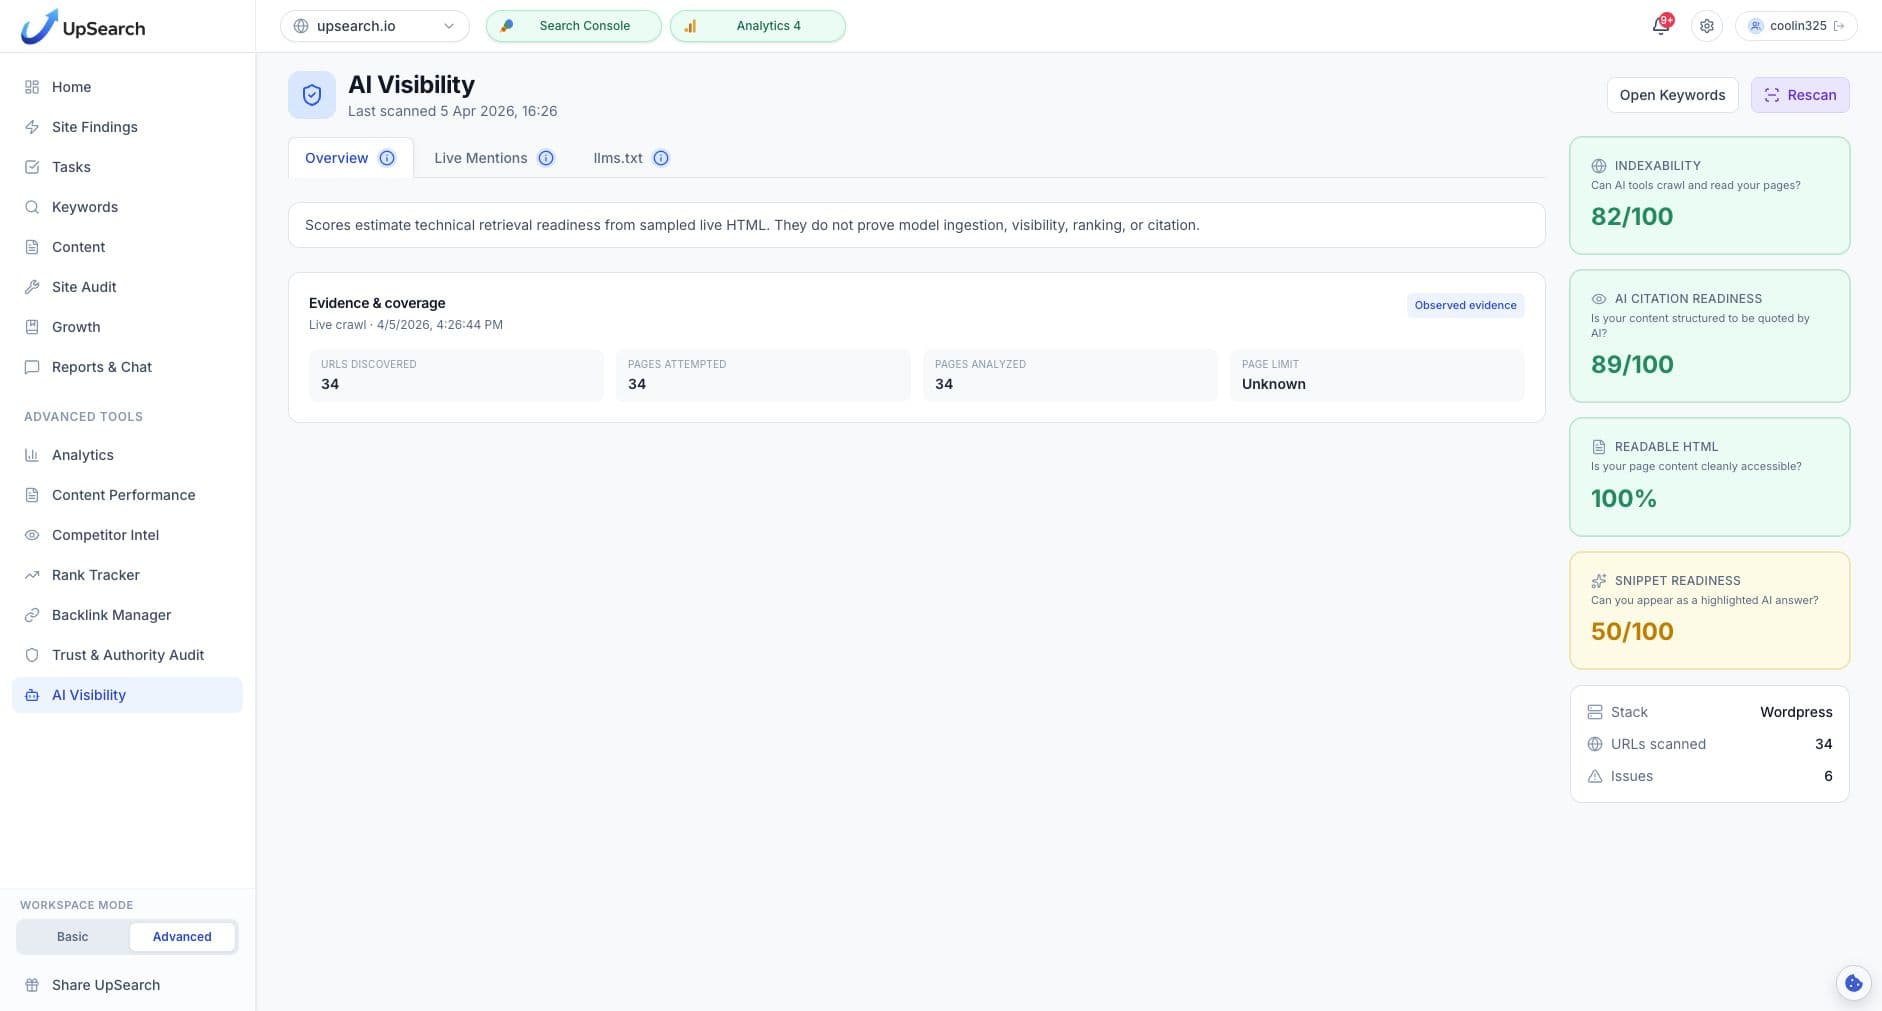Screen dimensions: 1882x1011
Task: Click the Search Console button
Action: (574, 26)
